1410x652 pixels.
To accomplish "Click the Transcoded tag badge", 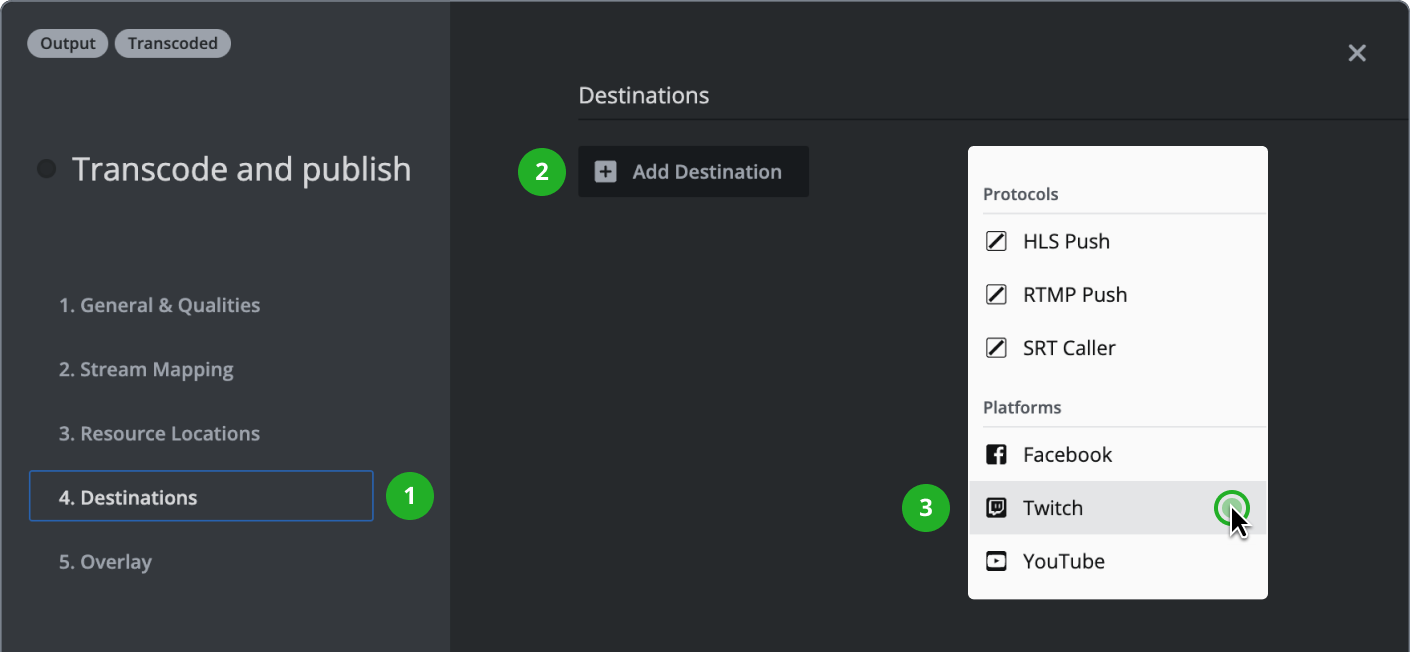I will [172, 44].
